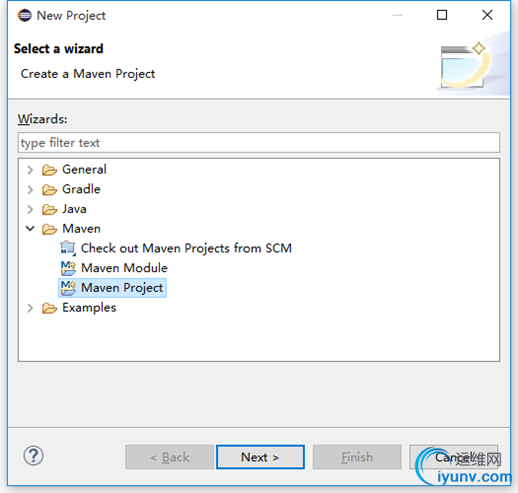
Task: Open help with the question mark icon
Action: point(33,456)
